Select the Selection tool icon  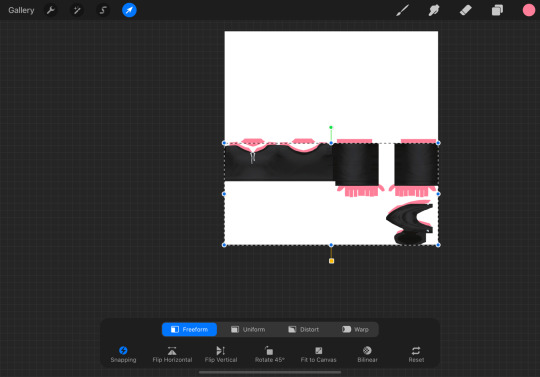(x=103, y=10)
